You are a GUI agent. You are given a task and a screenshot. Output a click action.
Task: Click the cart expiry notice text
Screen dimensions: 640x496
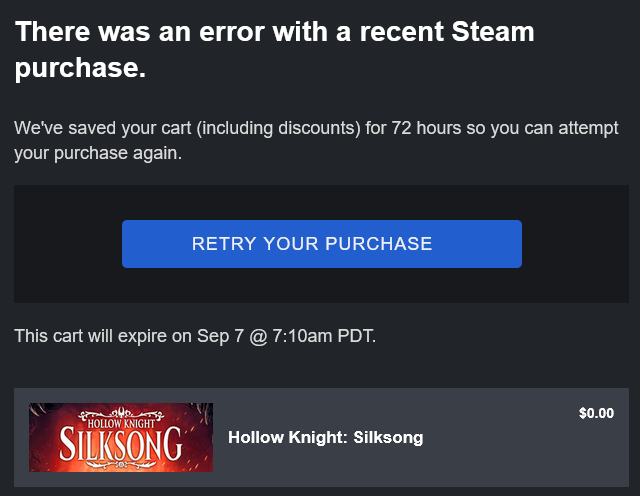(195, 336)
